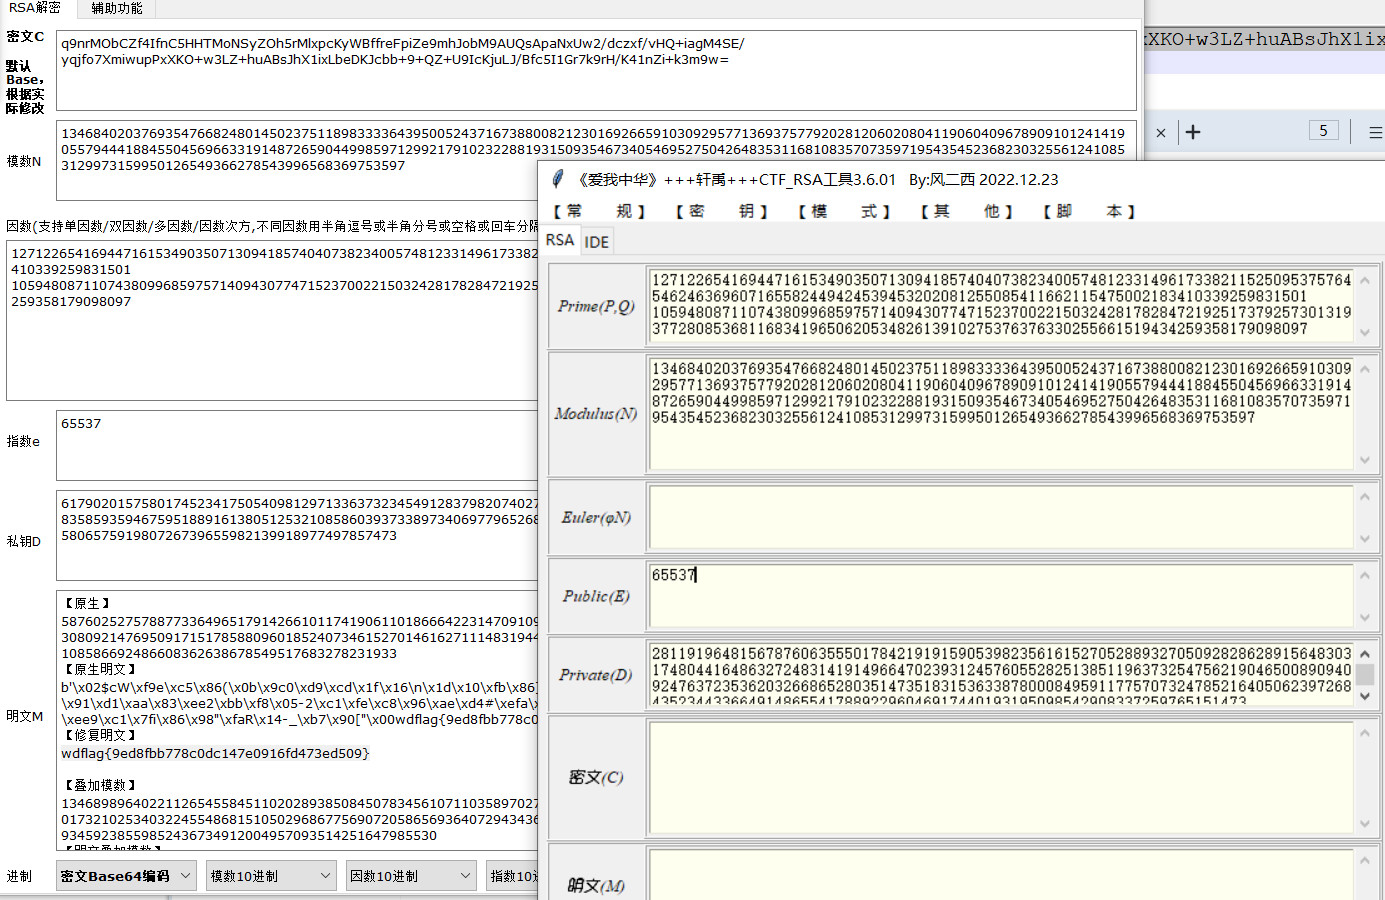Add a new tab in background window

click(1193, 132)
